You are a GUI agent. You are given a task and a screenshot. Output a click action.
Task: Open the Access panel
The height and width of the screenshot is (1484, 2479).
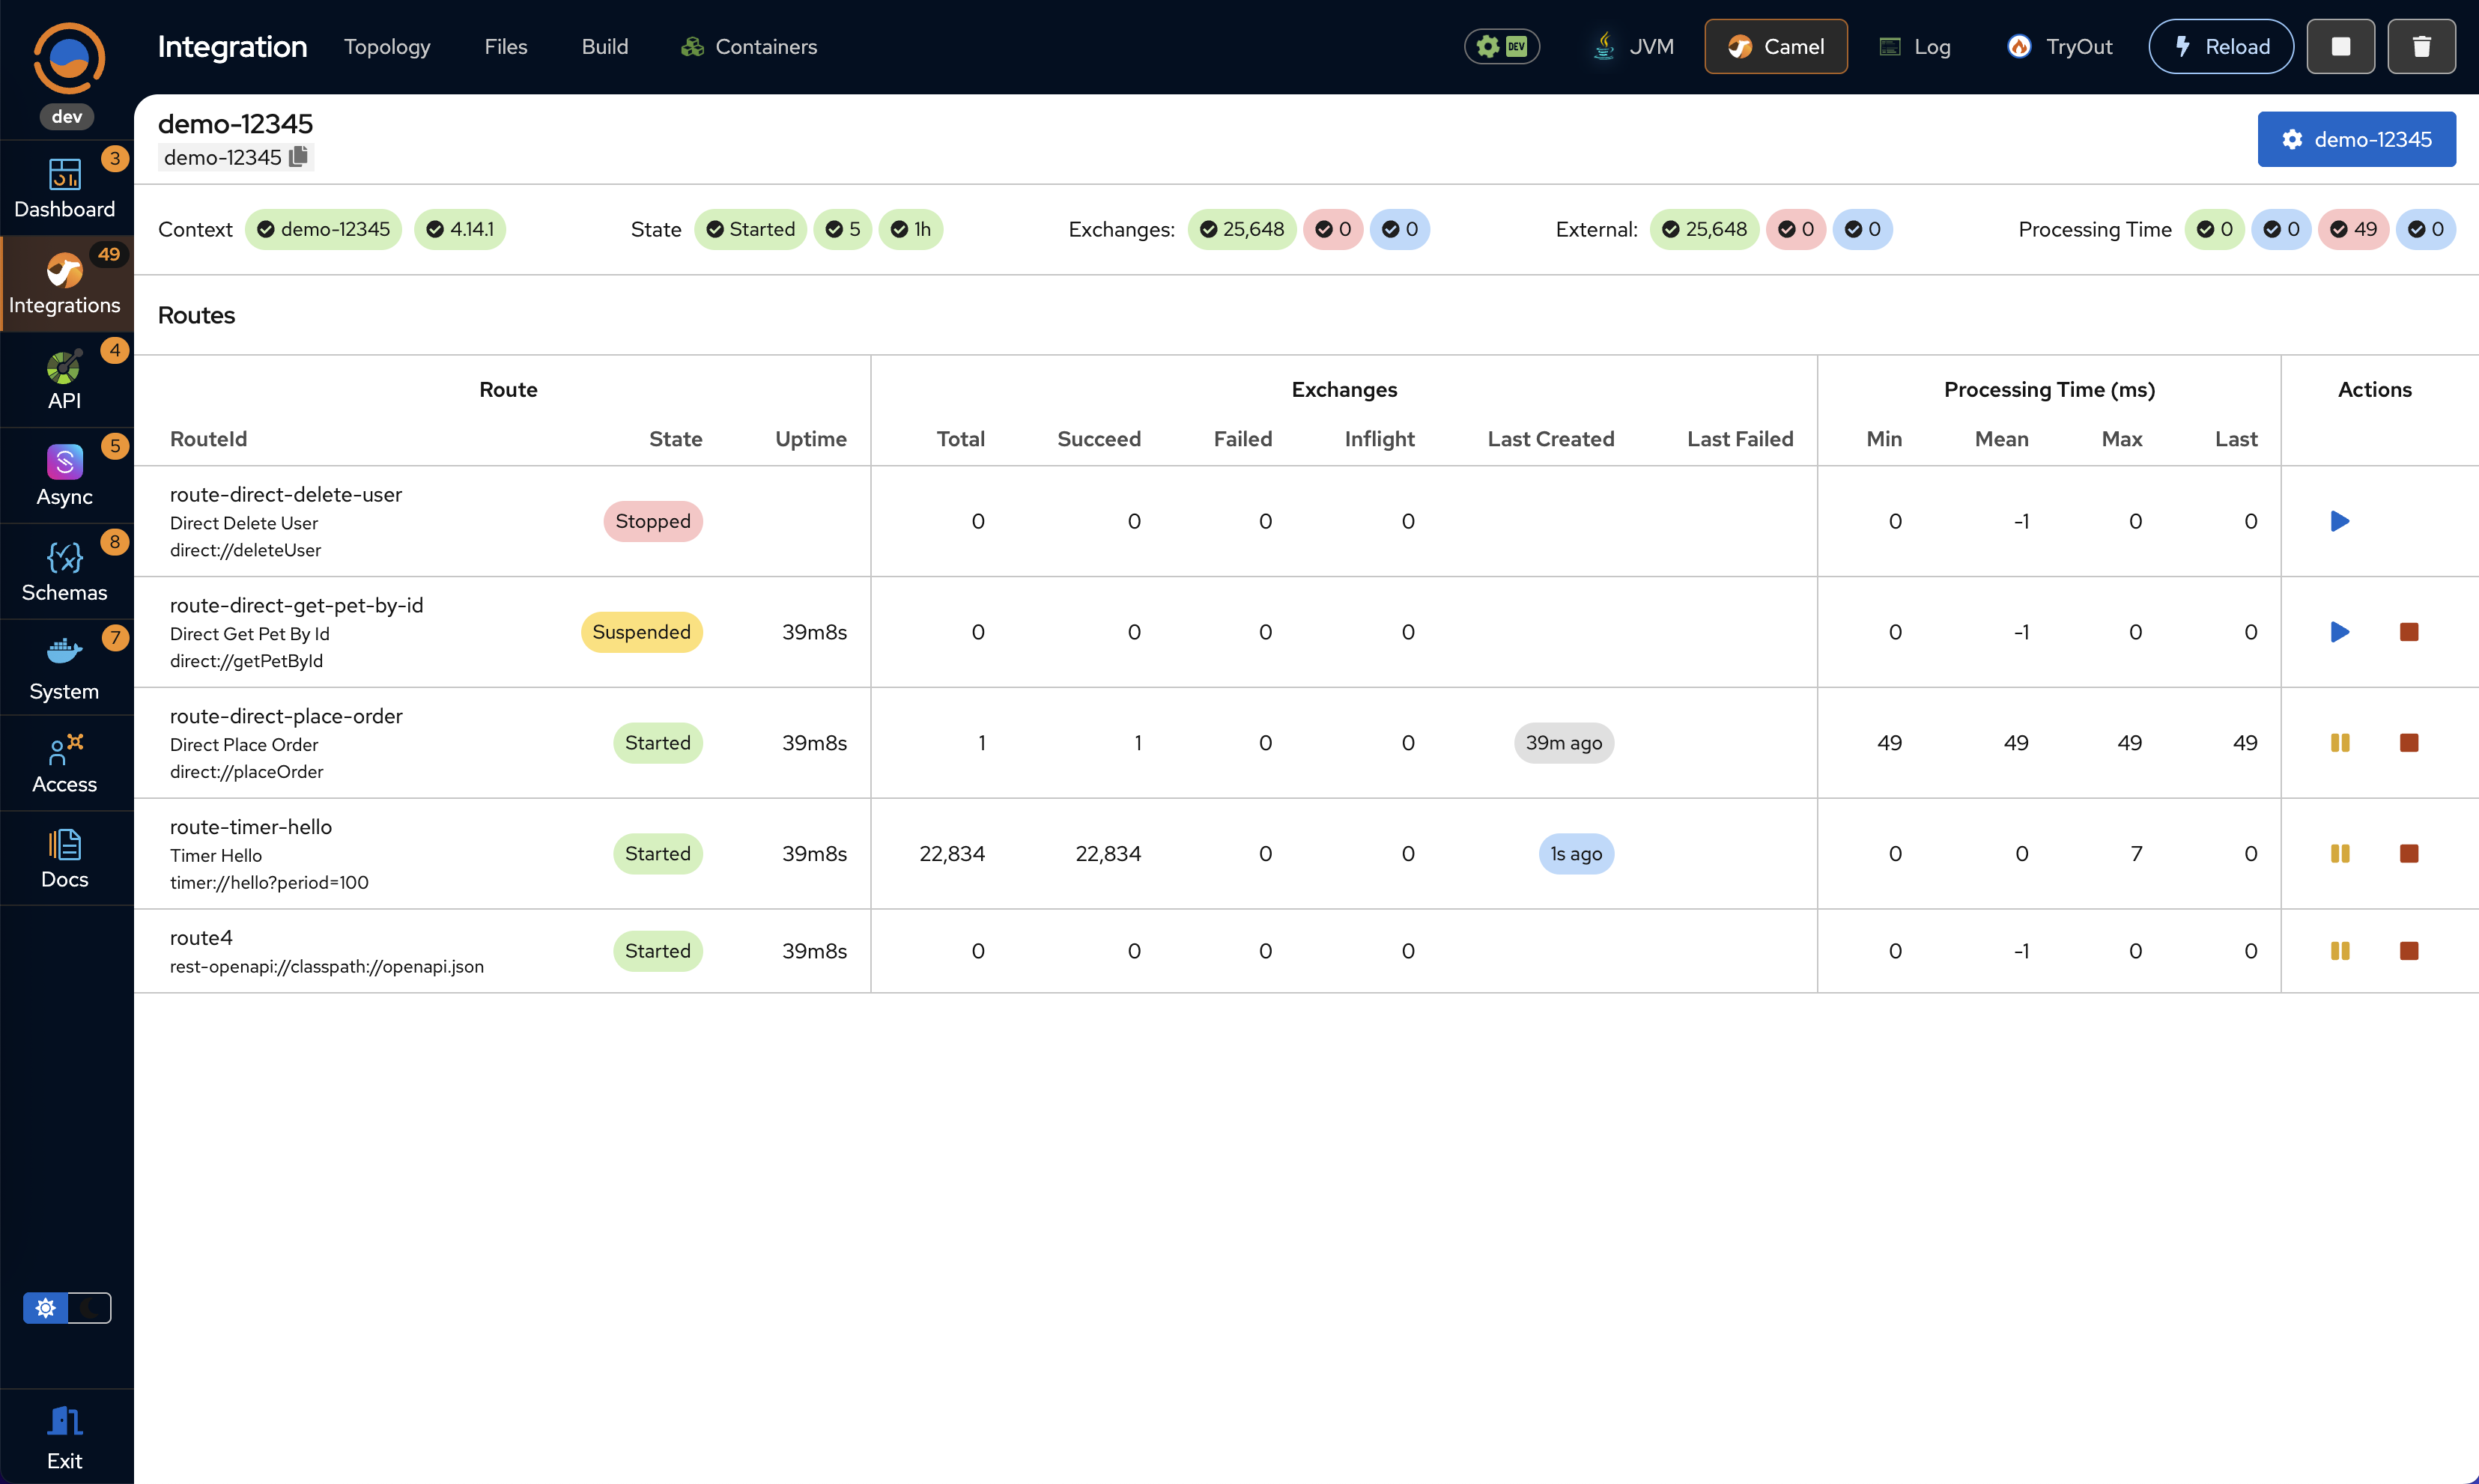(x=65, y=761)
